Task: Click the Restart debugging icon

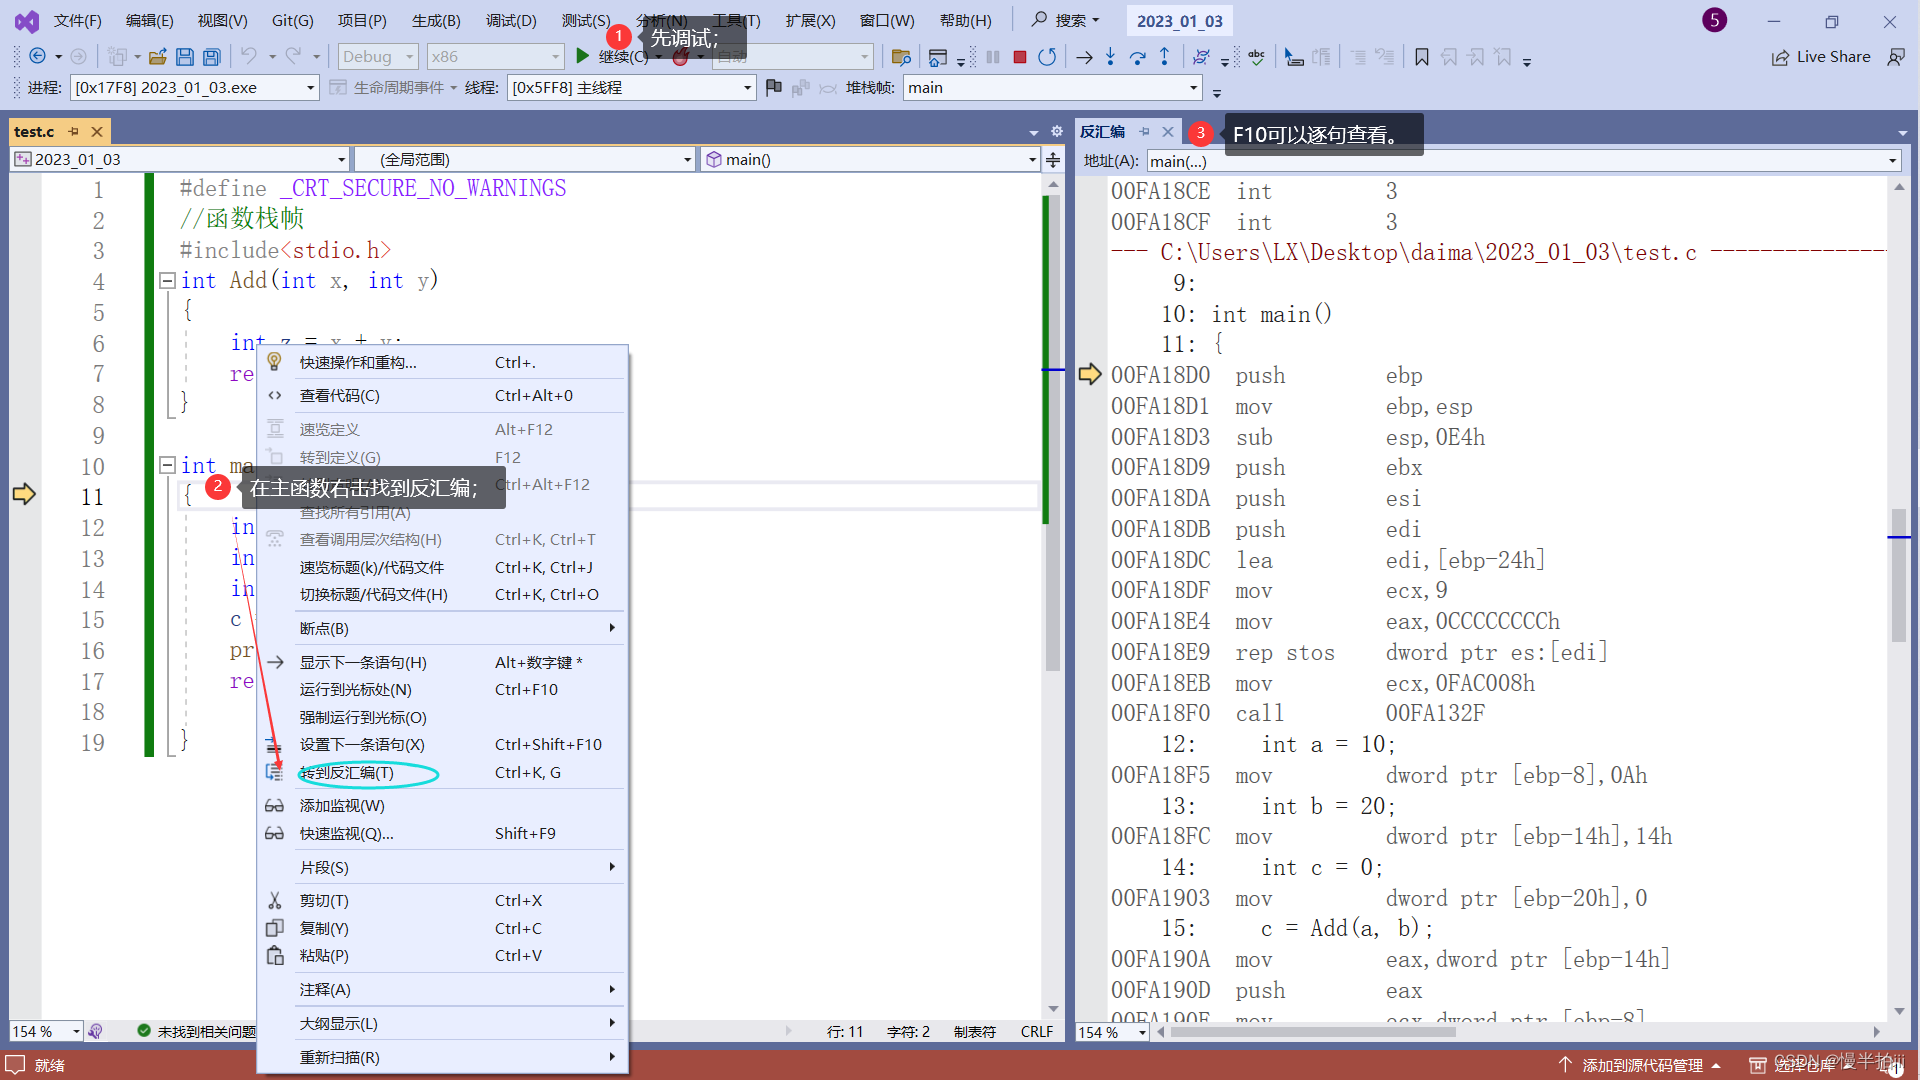Action: (x=1047, y=57)
